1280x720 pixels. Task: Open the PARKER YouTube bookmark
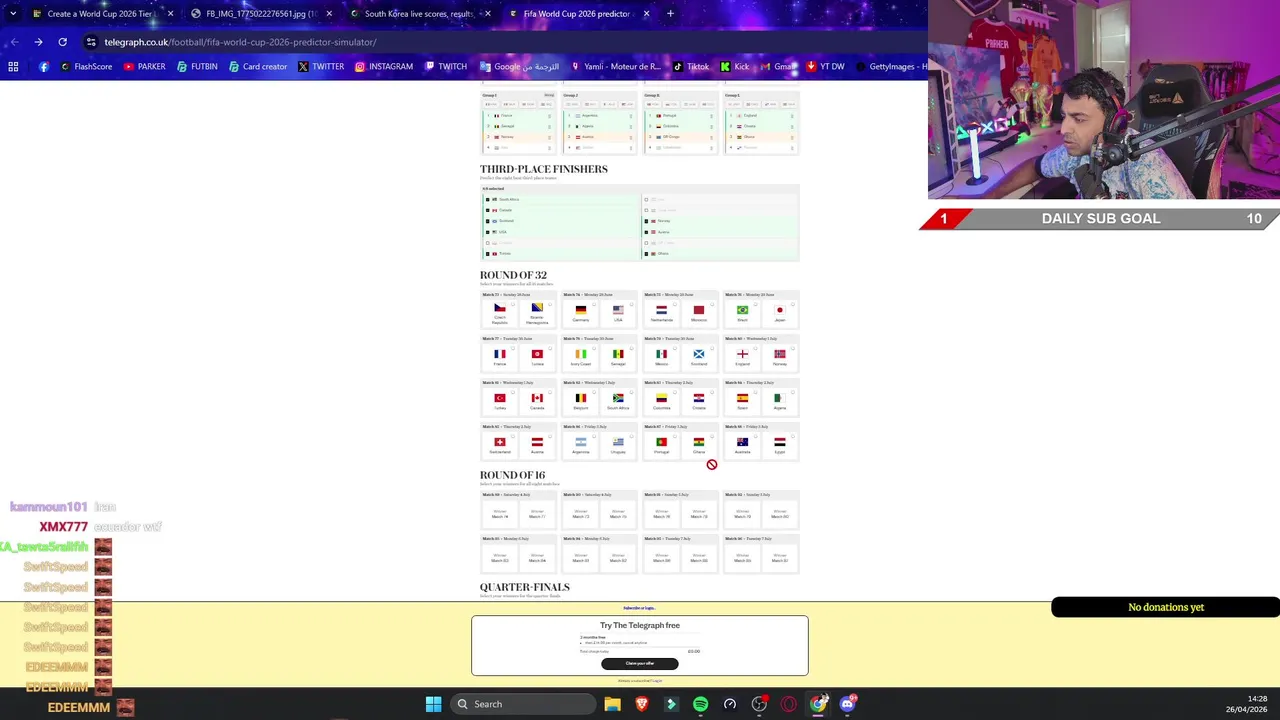pos(144,66)
